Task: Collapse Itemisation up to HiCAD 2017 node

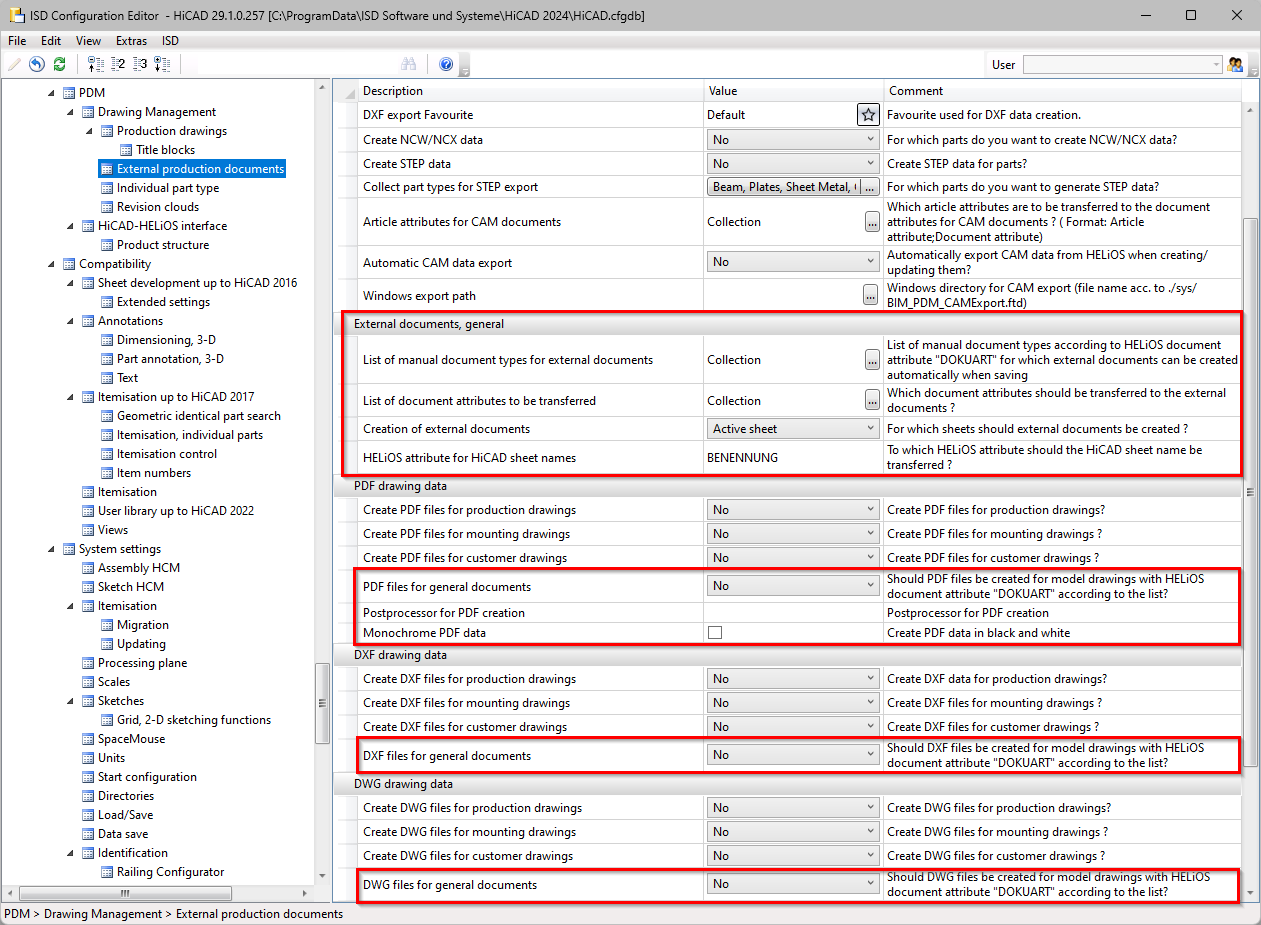Action: point(70,397)
